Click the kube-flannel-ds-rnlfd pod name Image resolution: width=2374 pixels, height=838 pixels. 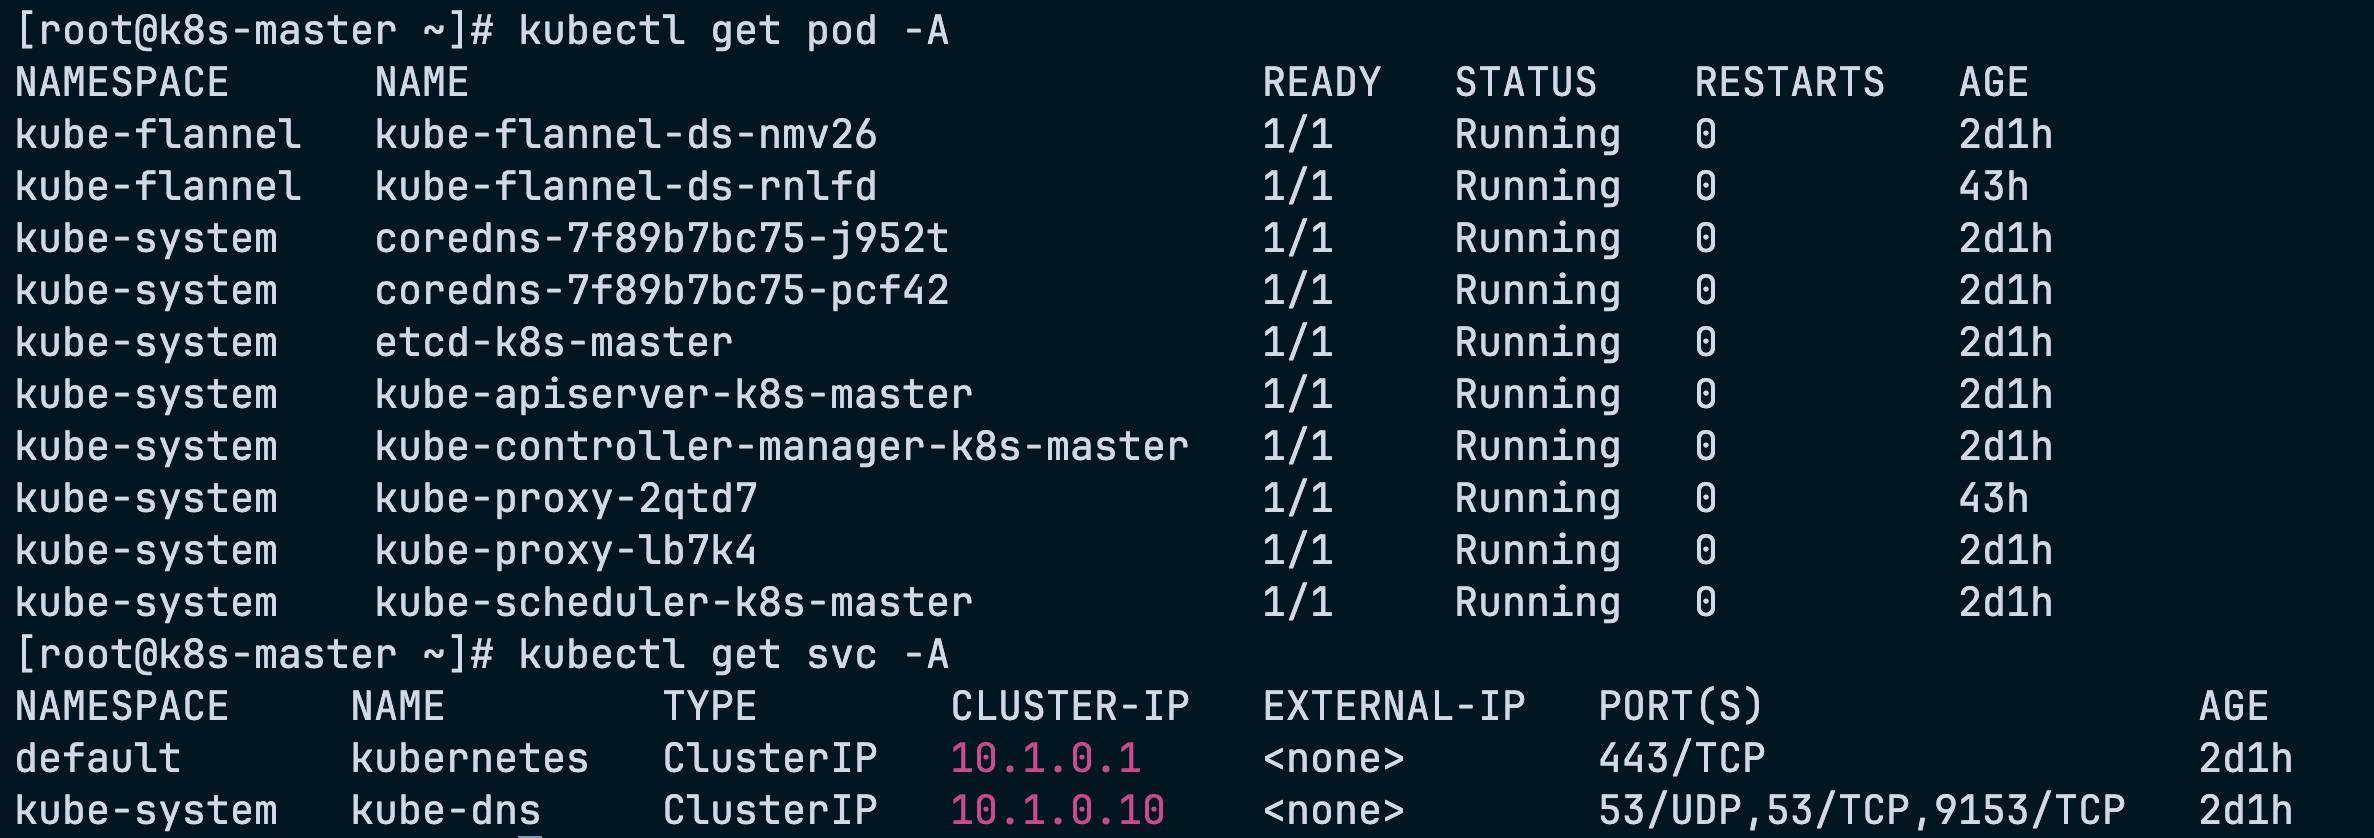(x=626, y=187)
